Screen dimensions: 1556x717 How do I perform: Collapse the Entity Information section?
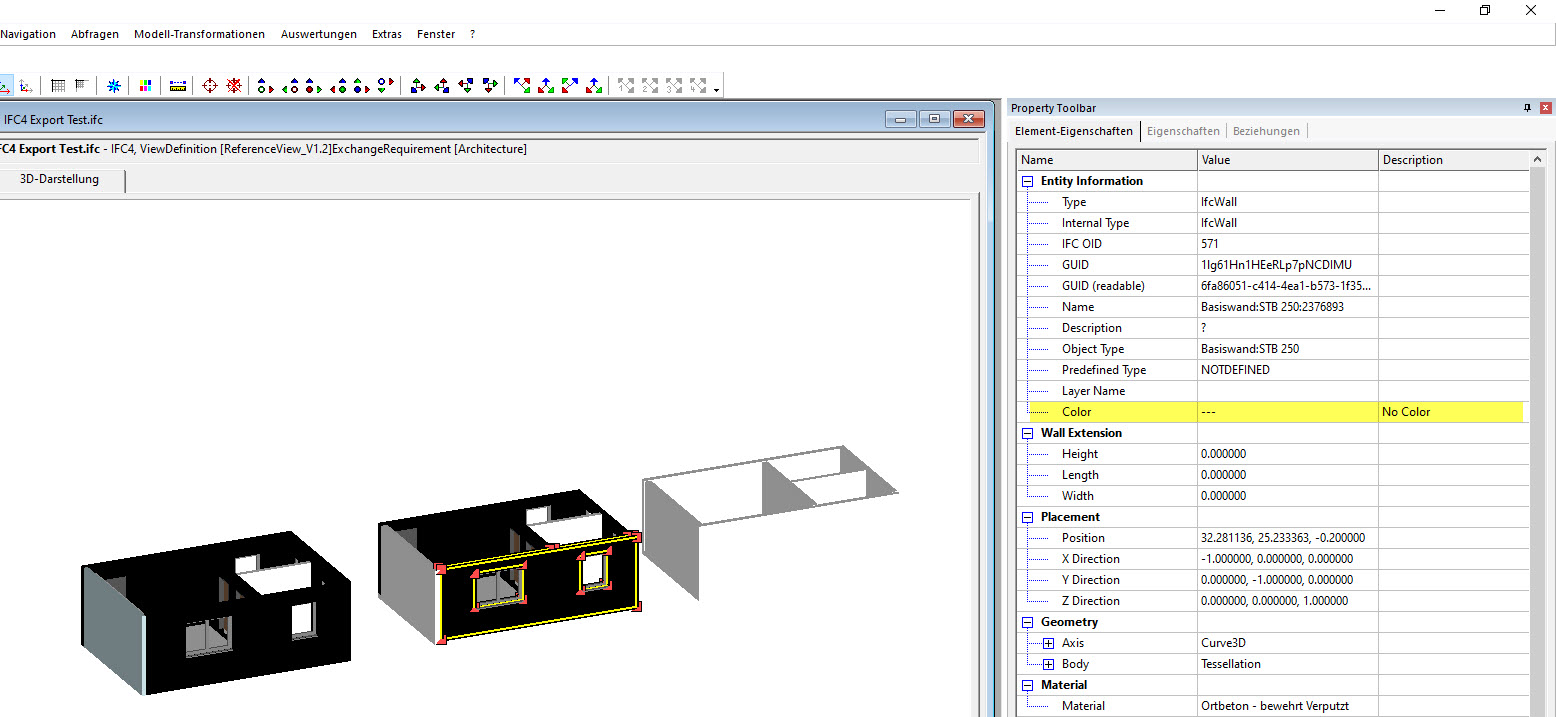click(x=1026, y=180)
